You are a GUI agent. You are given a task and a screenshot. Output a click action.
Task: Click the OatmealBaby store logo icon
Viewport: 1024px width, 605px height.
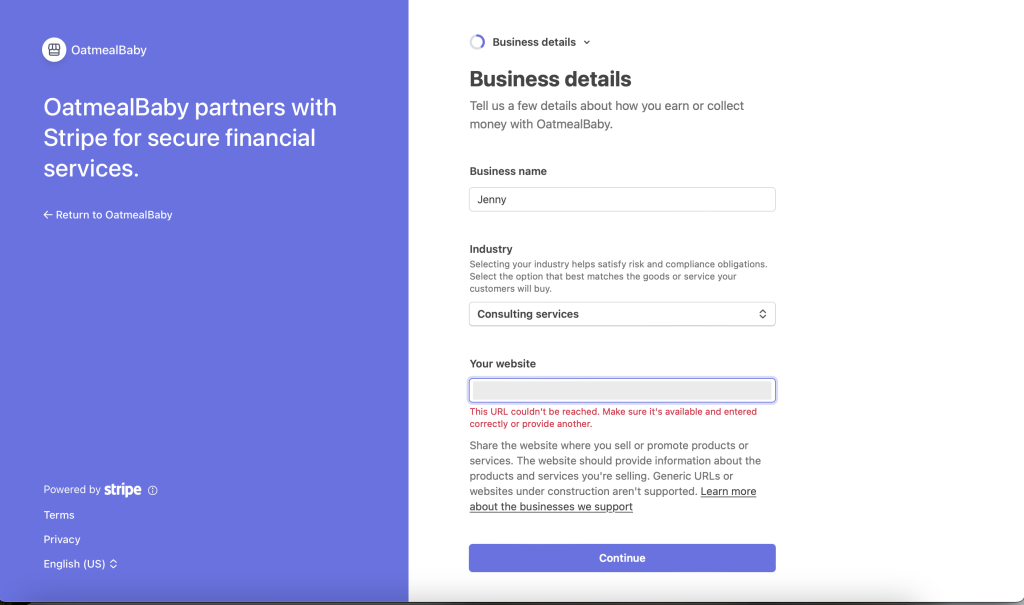pos(54,50)
